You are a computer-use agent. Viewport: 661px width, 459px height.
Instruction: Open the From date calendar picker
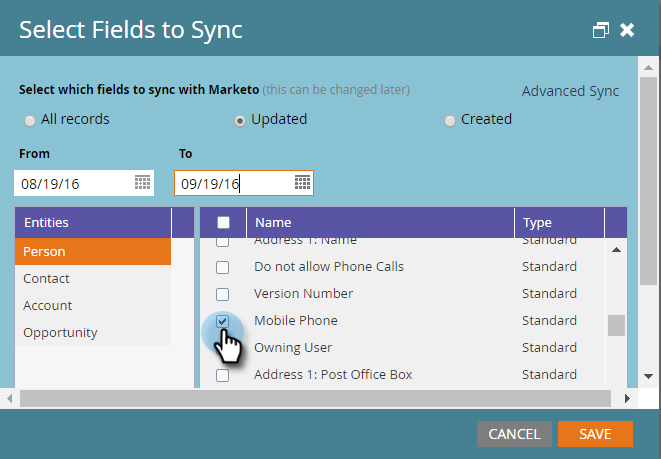[142, 183]
